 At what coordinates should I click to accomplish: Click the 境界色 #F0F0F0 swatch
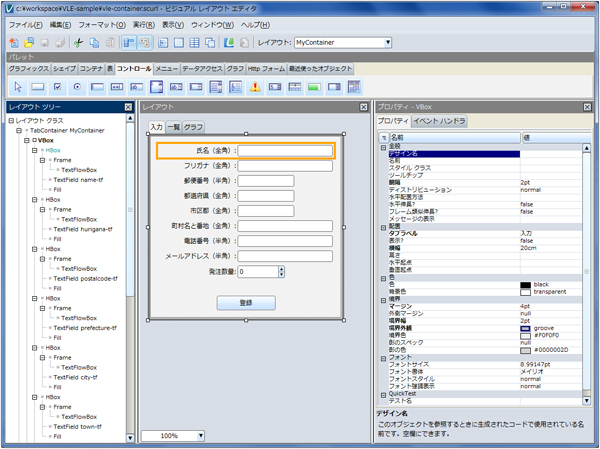pyautogui.click(x=525, y=336)
